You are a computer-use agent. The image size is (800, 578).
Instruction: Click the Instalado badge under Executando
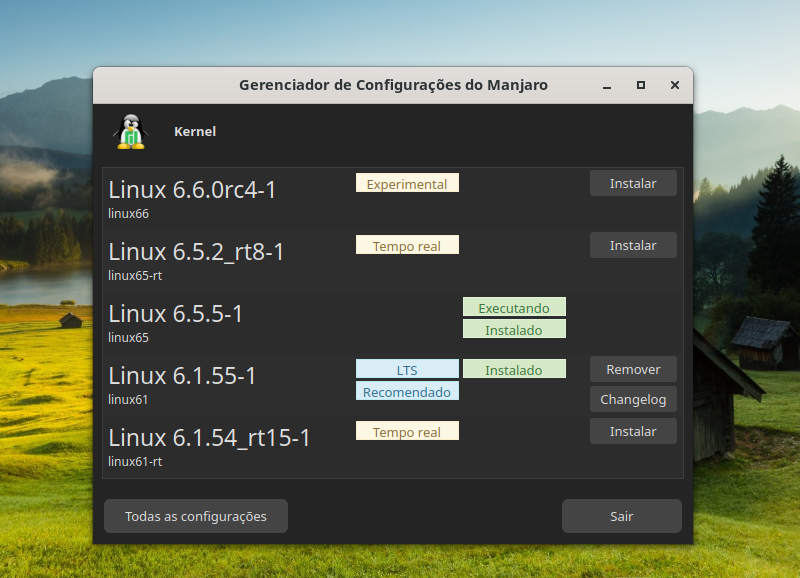(x=514, y=328)
